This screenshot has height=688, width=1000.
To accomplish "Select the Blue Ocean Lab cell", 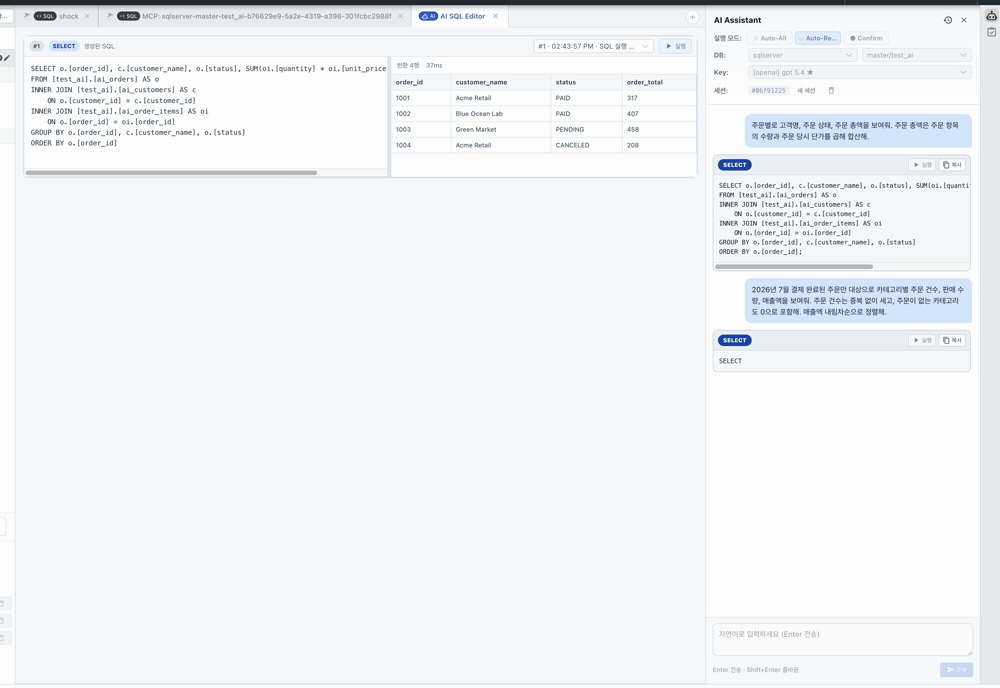I will (501, 113).
